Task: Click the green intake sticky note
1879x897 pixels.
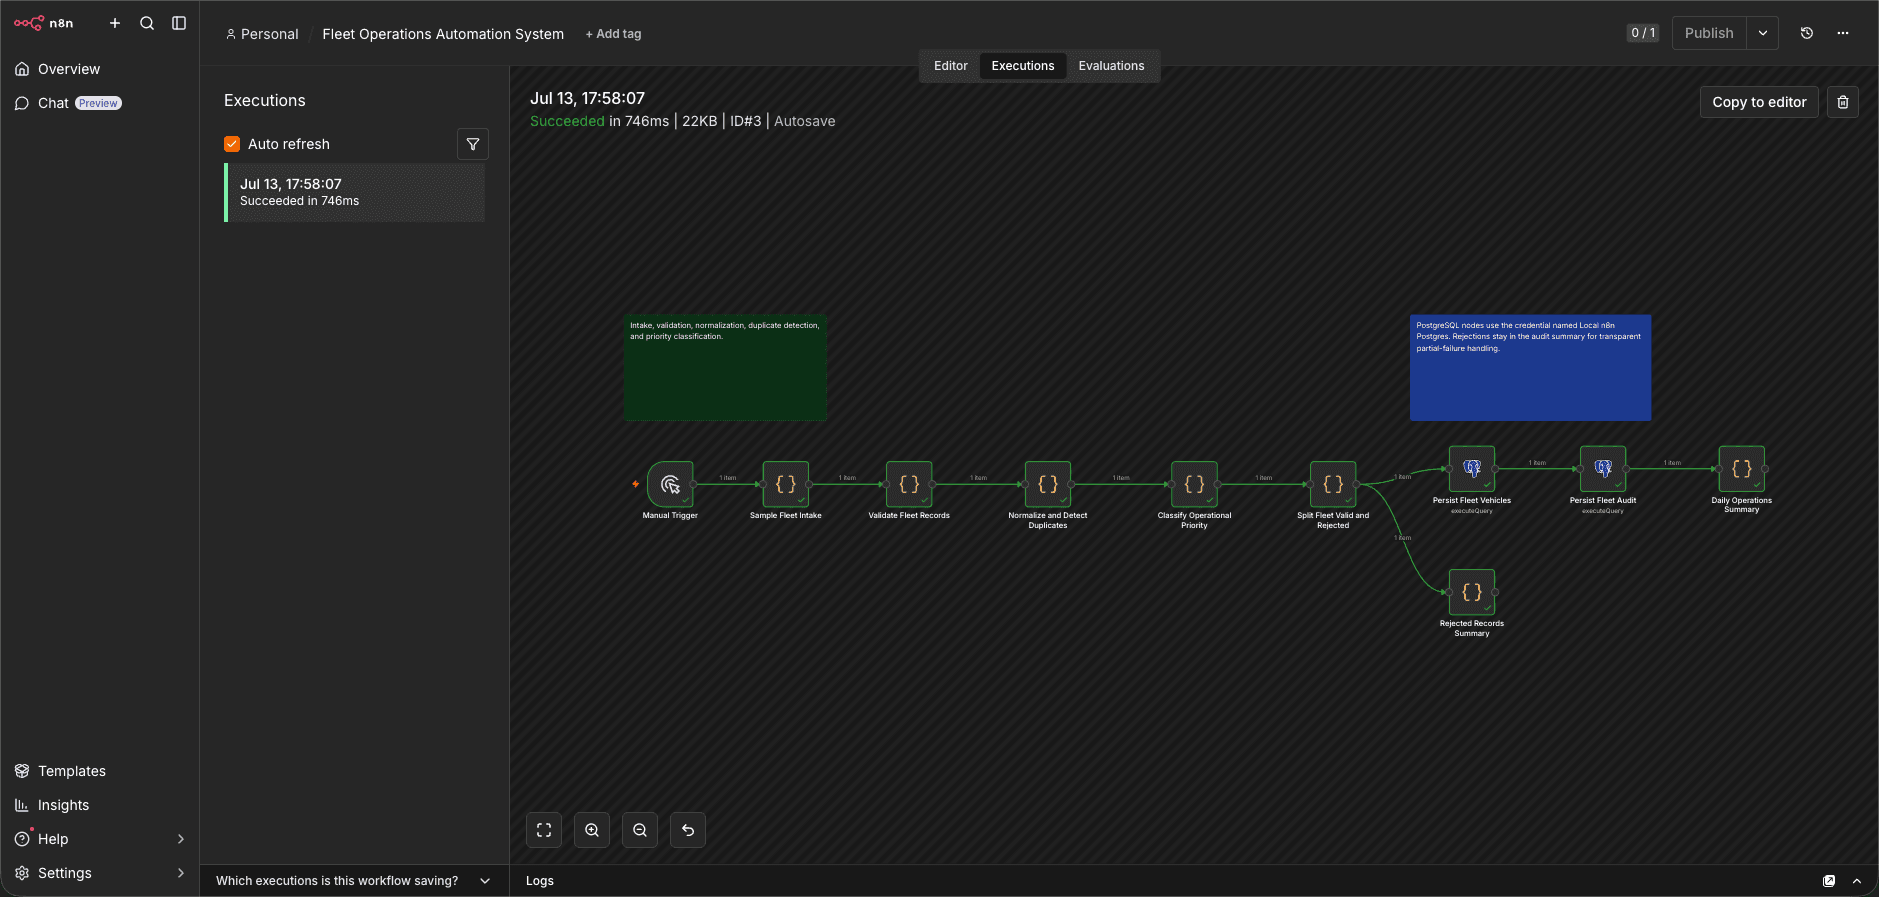Action: tap(725, 368)
